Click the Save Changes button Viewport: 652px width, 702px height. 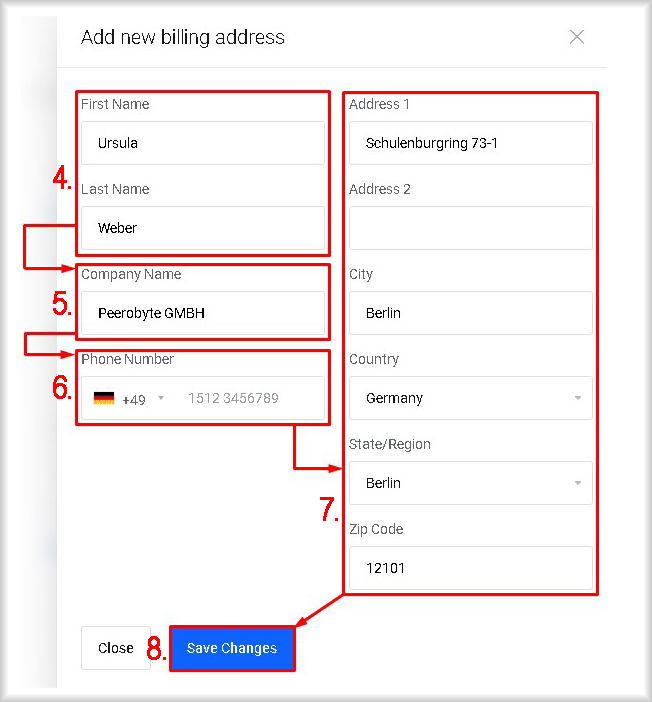(x=232, y=648)
